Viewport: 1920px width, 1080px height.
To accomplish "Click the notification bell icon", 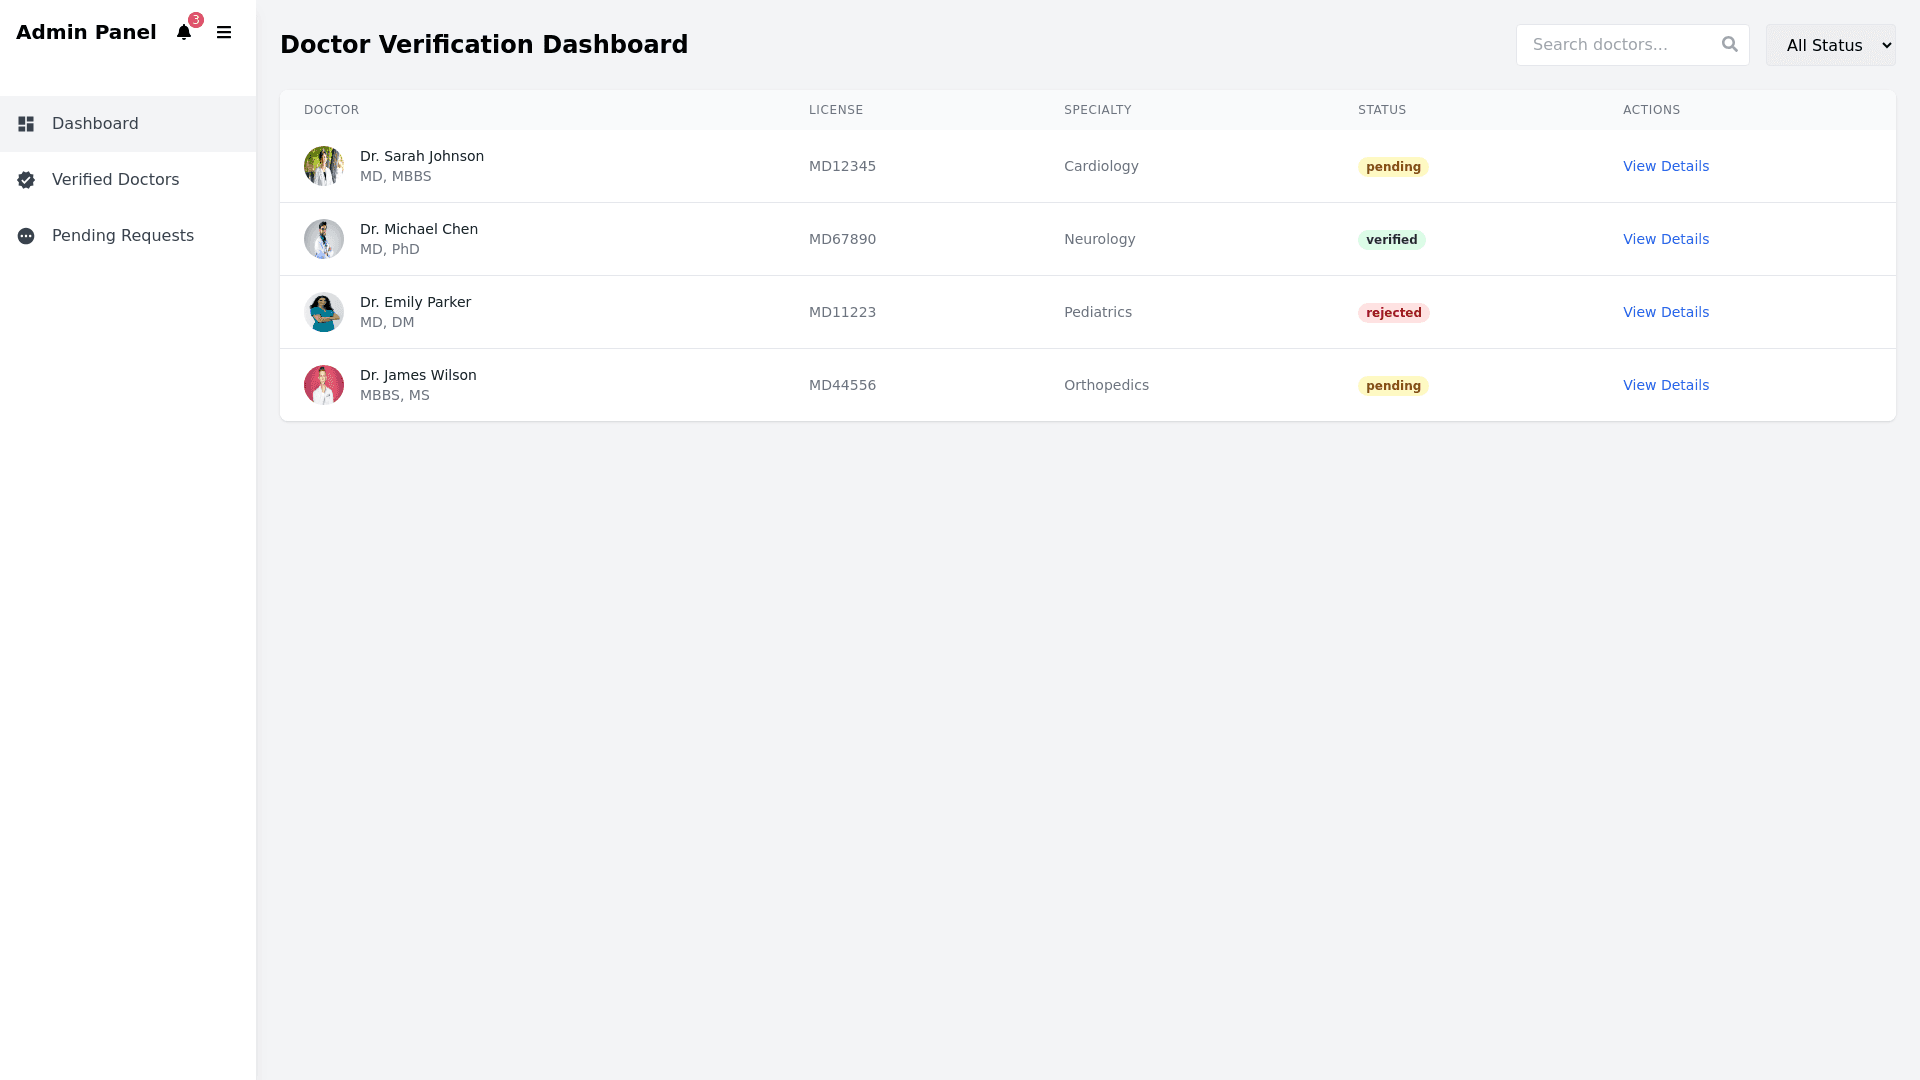I will coord(184,33).
